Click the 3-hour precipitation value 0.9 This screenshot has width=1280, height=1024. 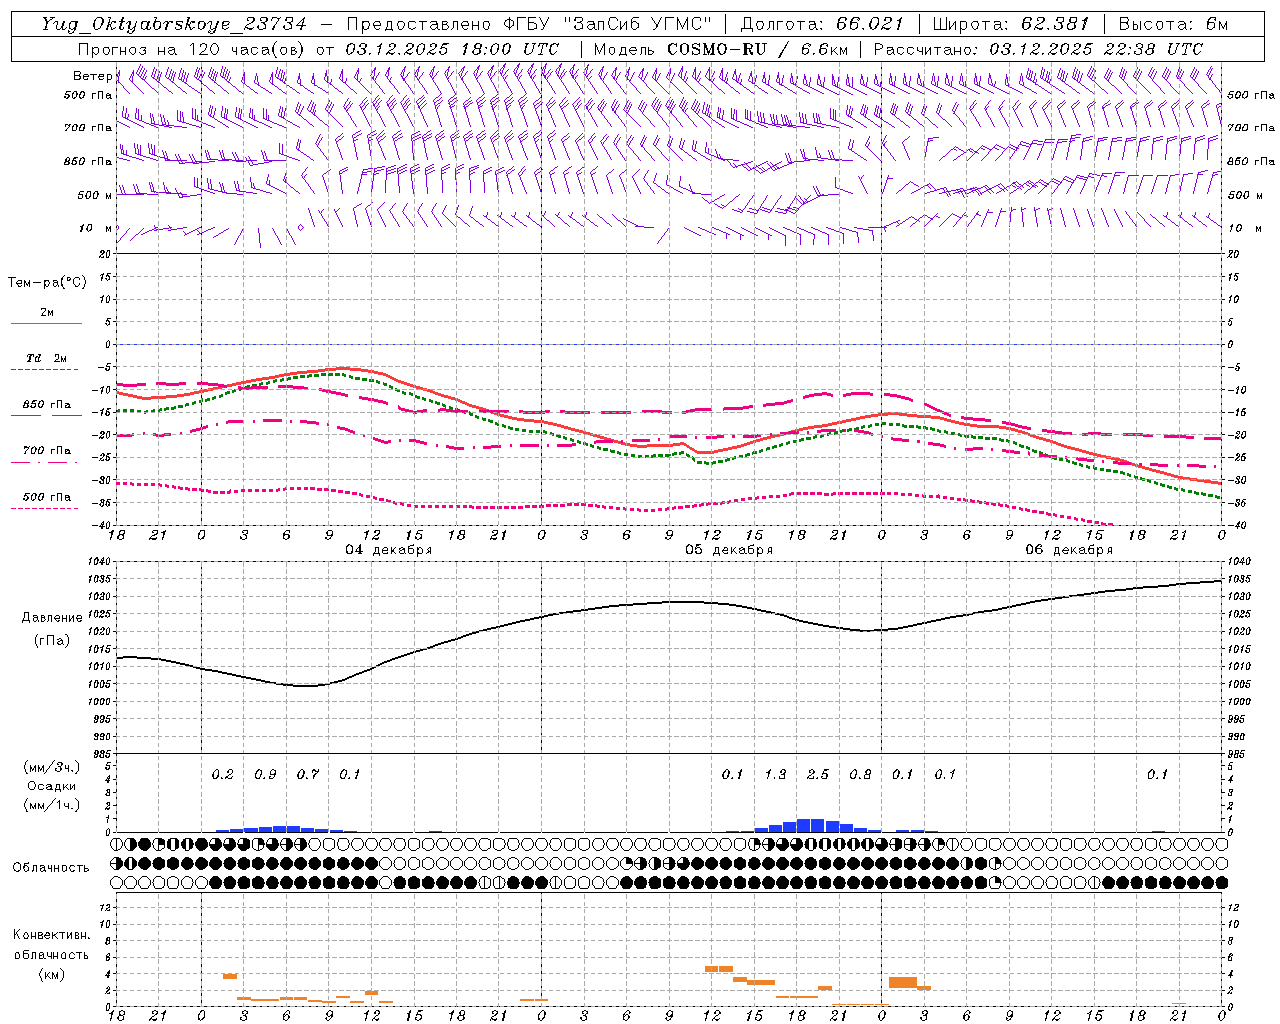pyautogui.click(x=265, y=775)
